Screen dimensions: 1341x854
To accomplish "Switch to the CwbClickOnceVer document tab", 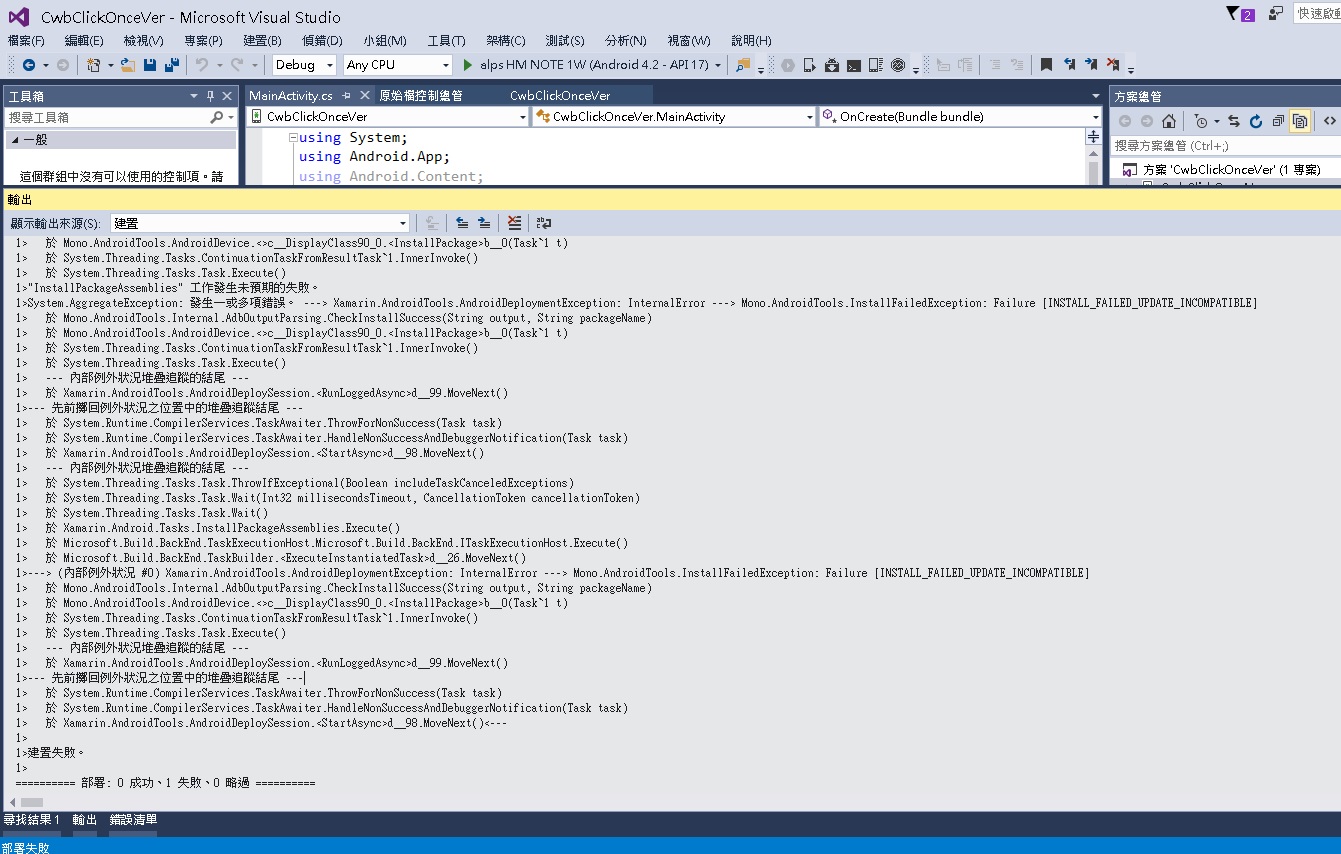I will pyautogui.click(x=560, y=96).
